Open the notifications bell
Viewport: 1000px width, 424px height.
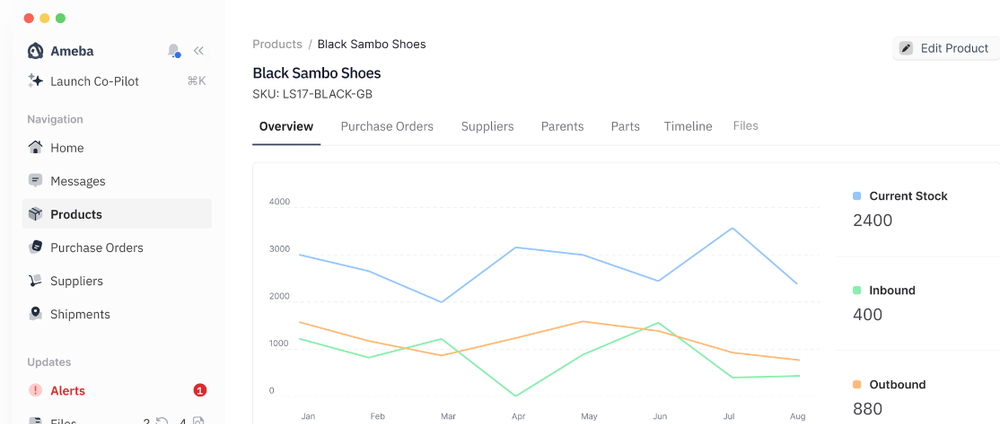pos(174,51)
